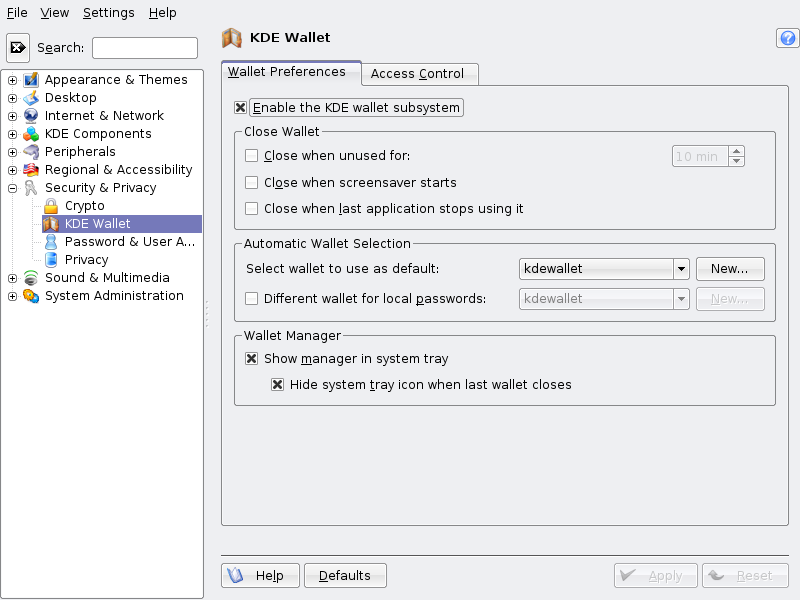Click New button beside default wallet

730,269
